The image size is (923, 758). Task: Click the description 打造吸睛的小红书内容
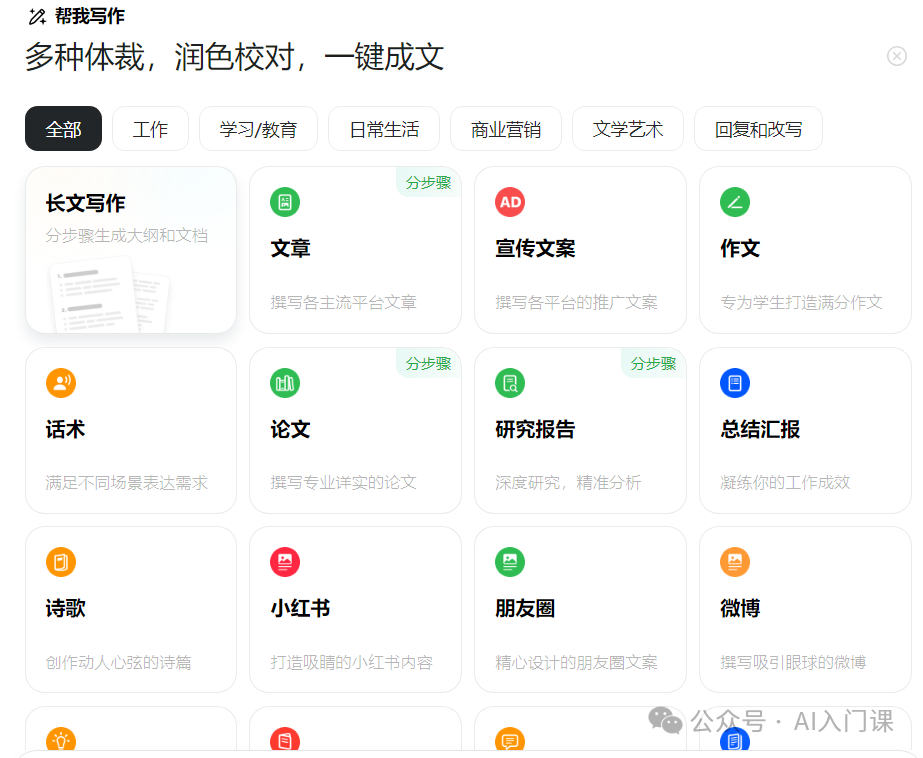(x=351, y=663)
